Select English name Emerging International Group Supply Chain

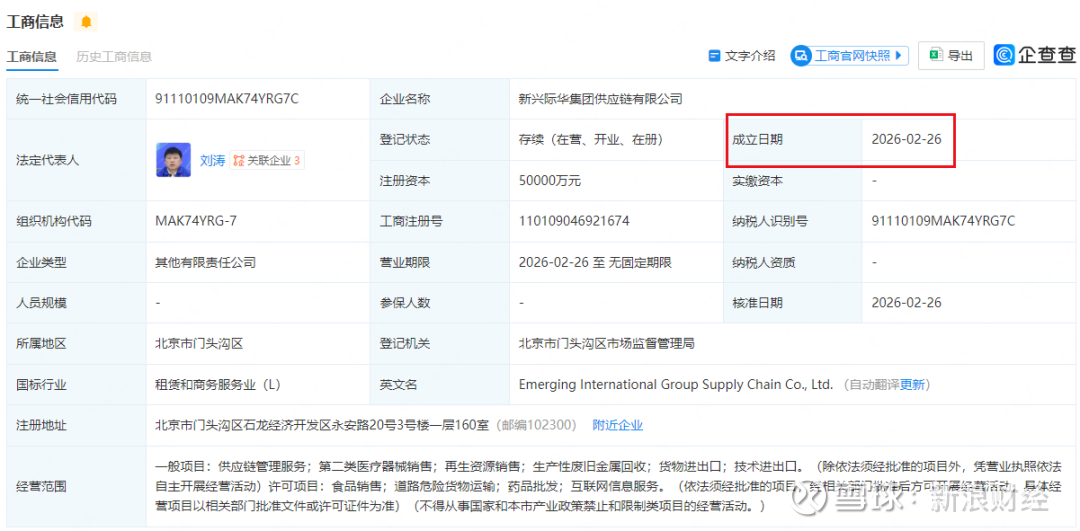[x=676, y=384]
